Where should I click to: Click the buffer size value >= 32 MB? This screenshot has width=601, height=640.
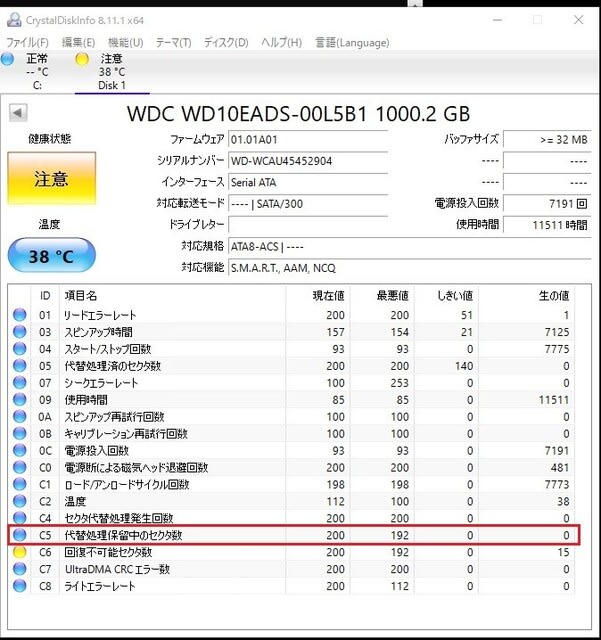click(547, 140)
